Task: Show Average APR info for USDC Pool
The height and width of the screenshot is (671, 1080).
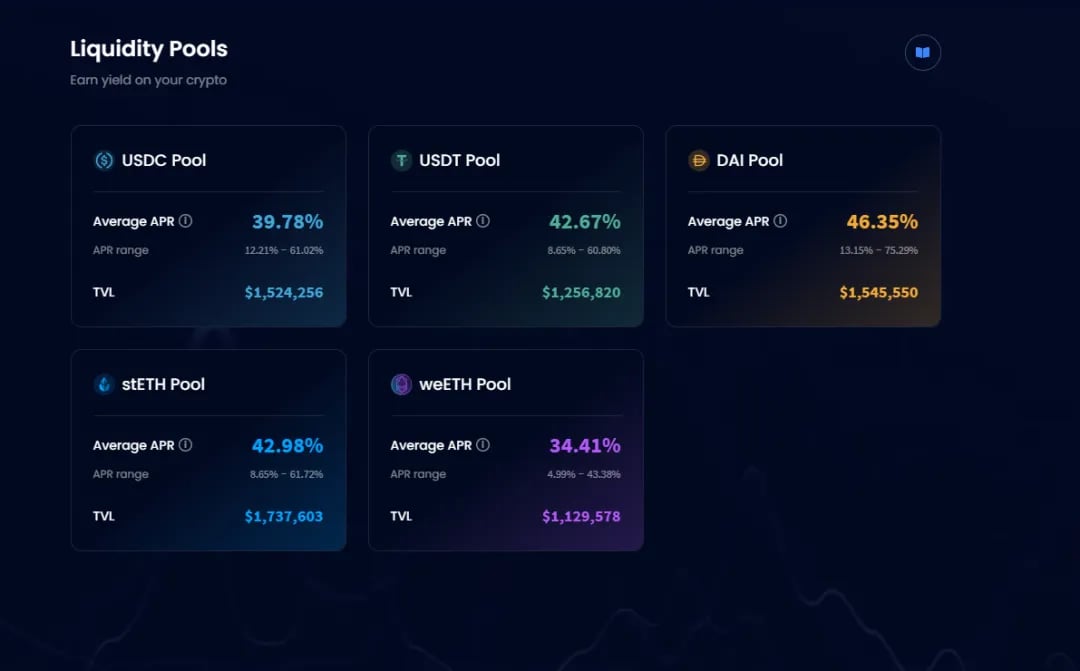Action: tap(185, 221)
